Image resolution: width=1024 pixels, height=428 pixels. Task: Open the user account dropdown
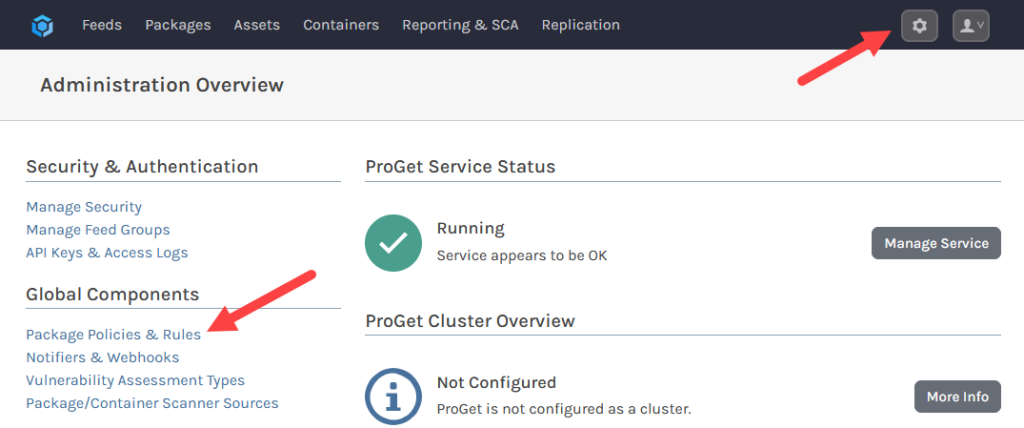[x=970, y=26]
